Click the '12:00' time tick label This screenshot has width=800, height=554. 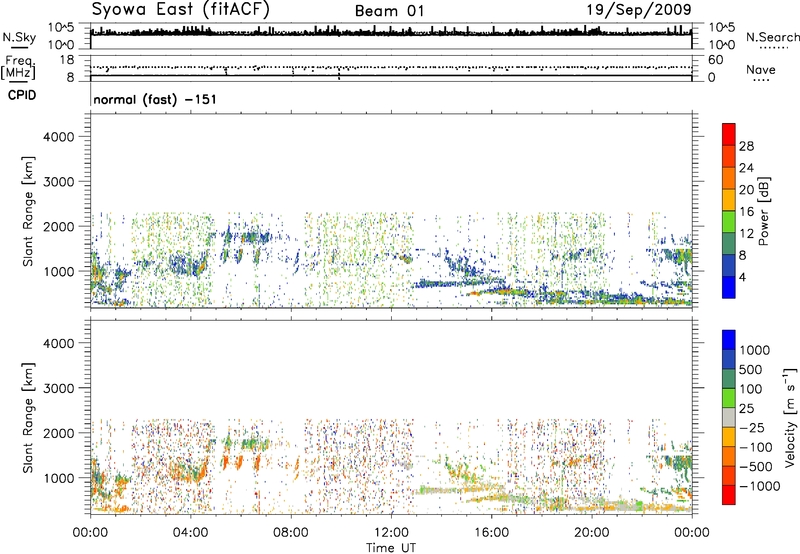(x=391, y=533)
